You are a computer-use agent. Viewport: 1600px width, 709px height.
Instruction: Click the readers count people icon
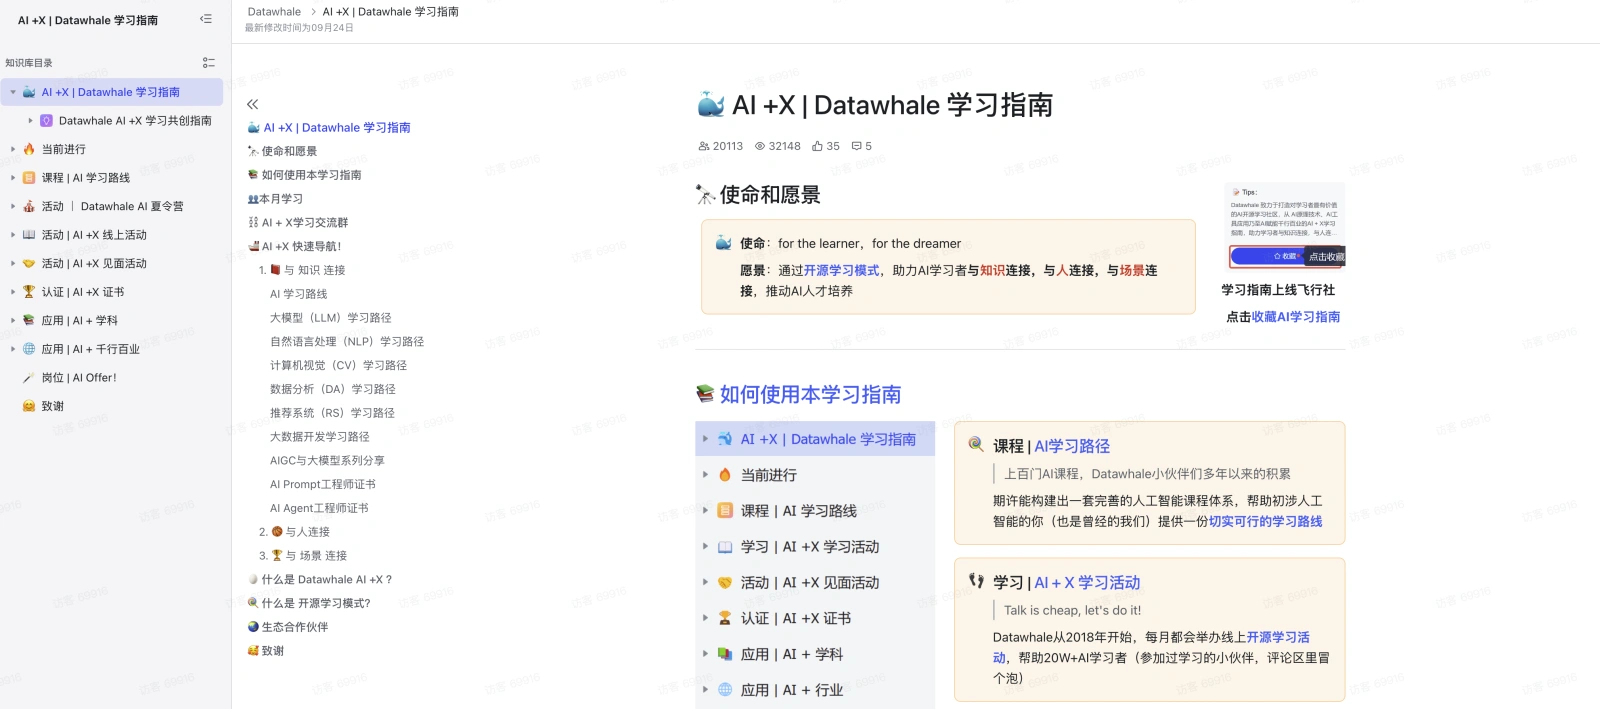(x=704, y=146)
